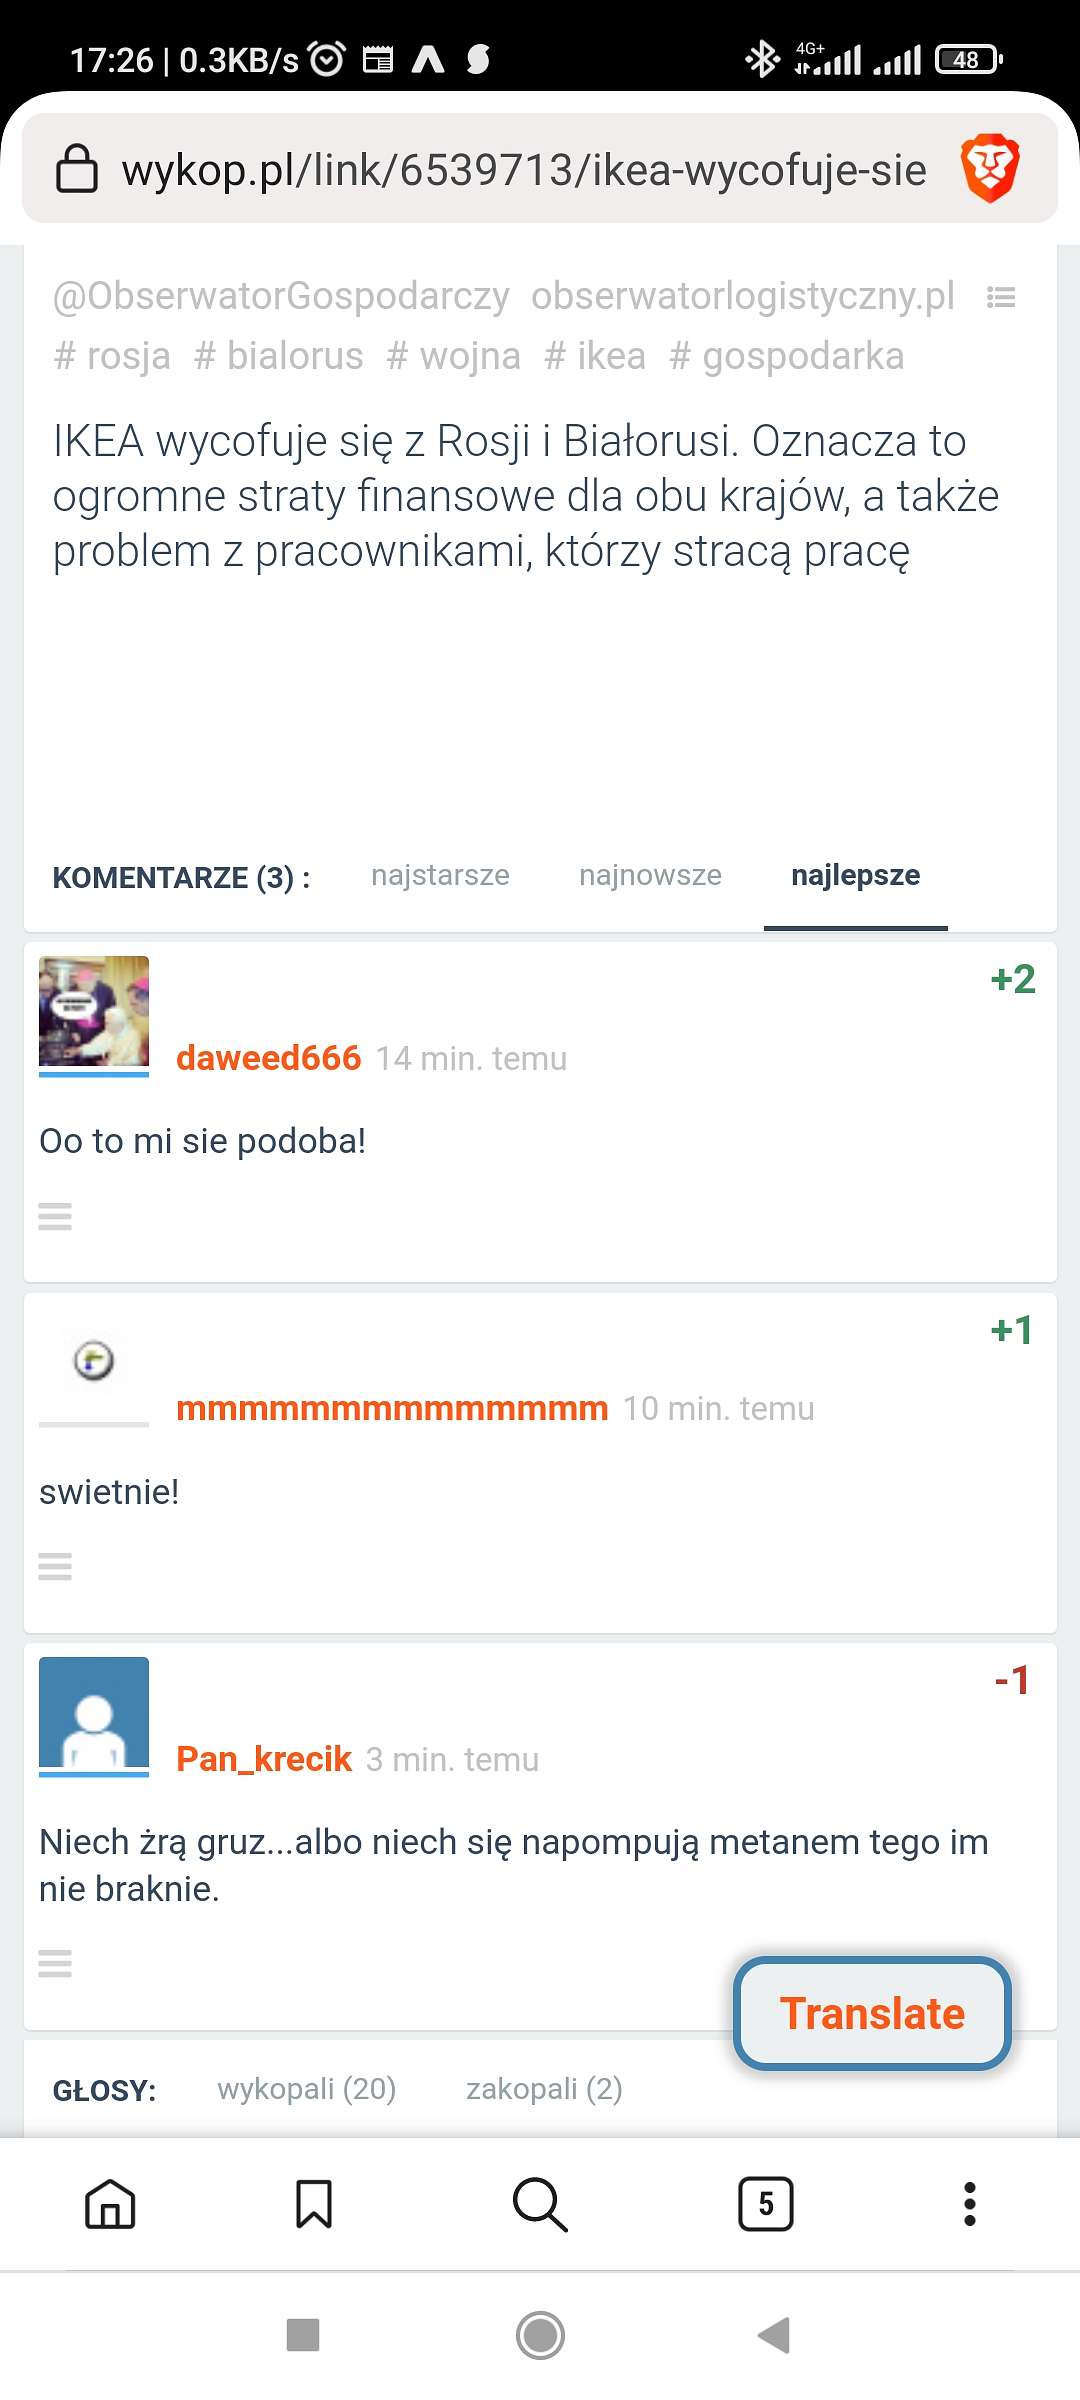Open the daweed666 user profile link
The image size is (1080, 2400).
(268, 1058)
